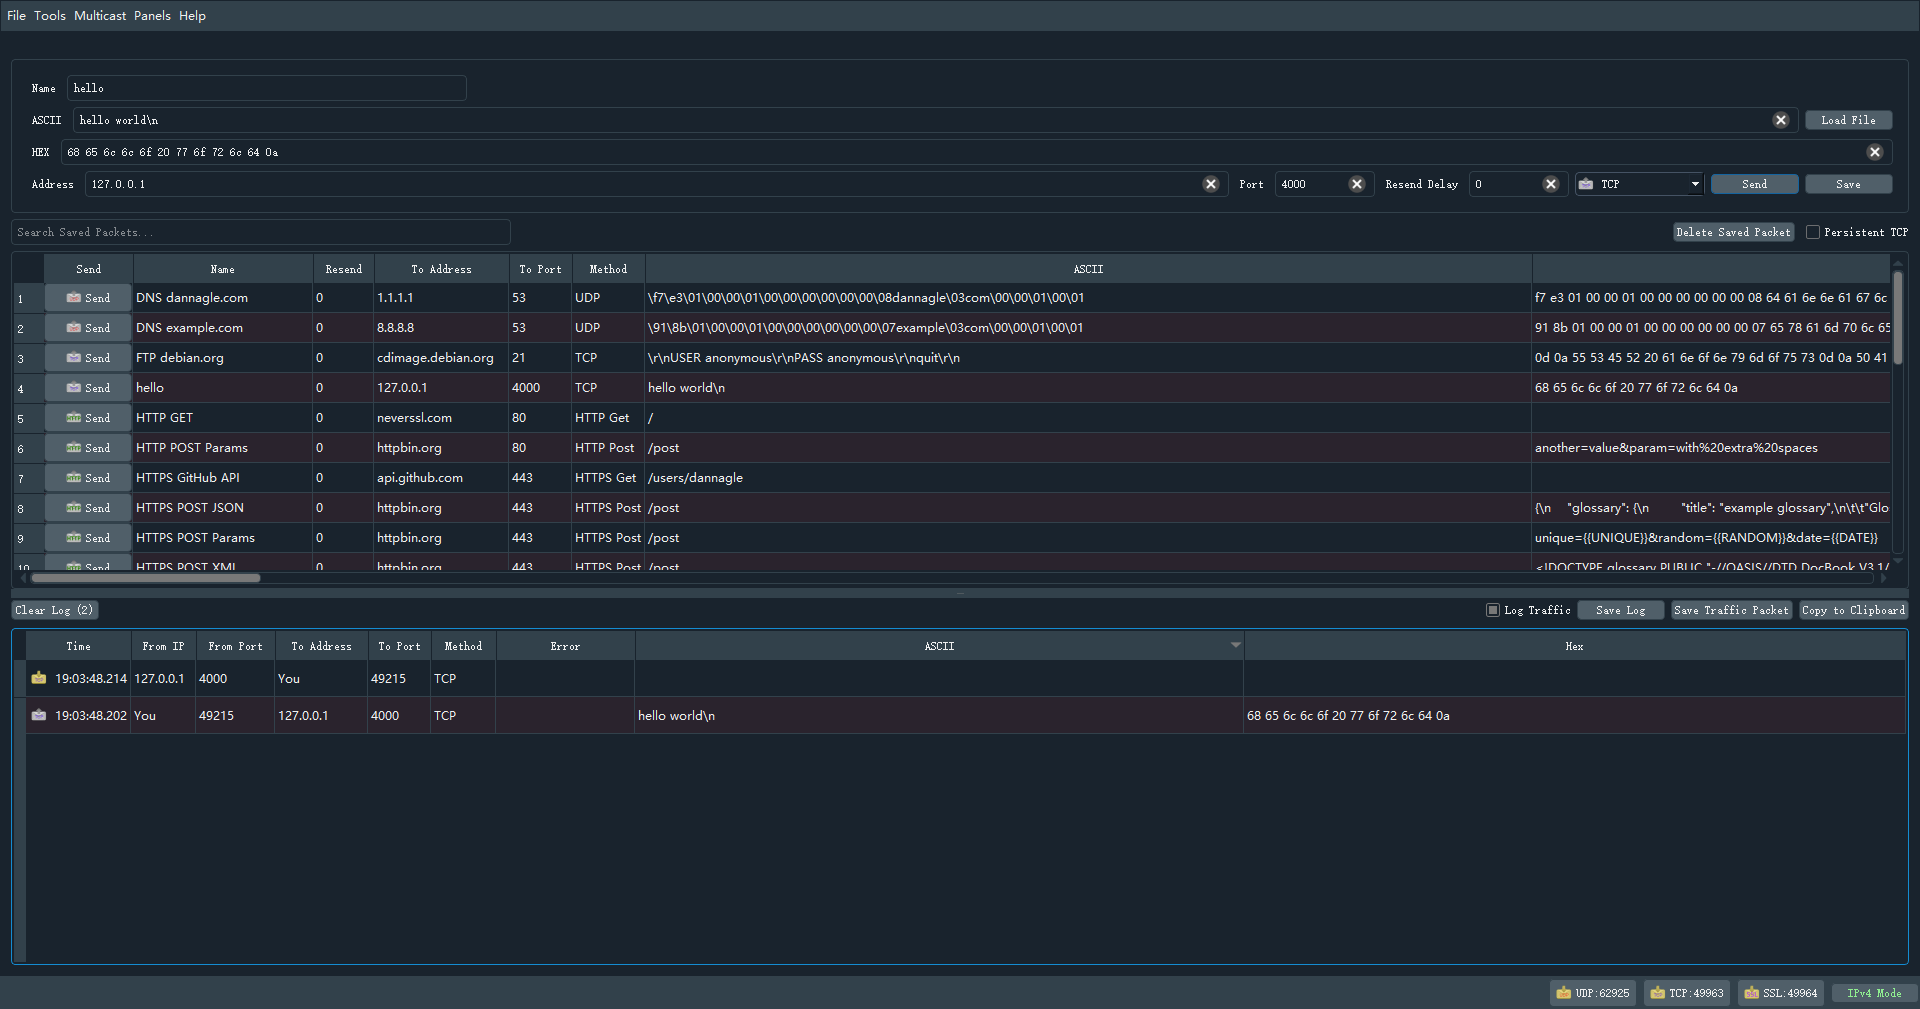Sort saved packets by Method header
The width and height of the screenshot is (1920, 1009).
point(608,269)
